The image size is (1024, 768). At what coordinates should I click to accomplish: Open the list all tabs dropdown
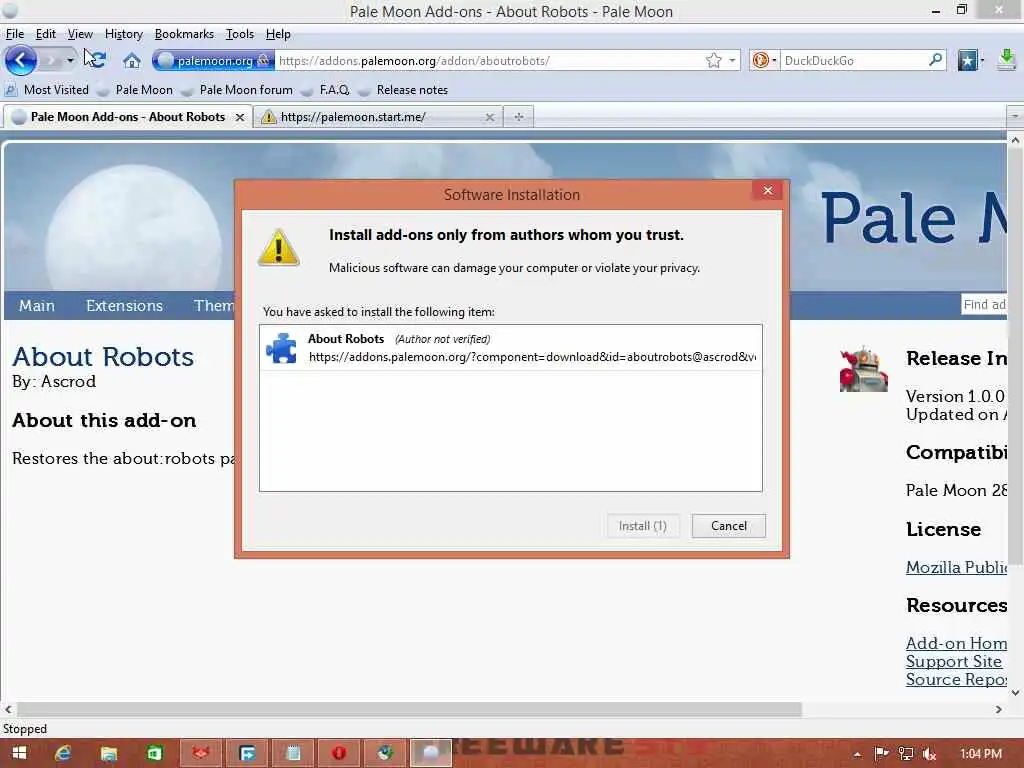click(1014, 116)
